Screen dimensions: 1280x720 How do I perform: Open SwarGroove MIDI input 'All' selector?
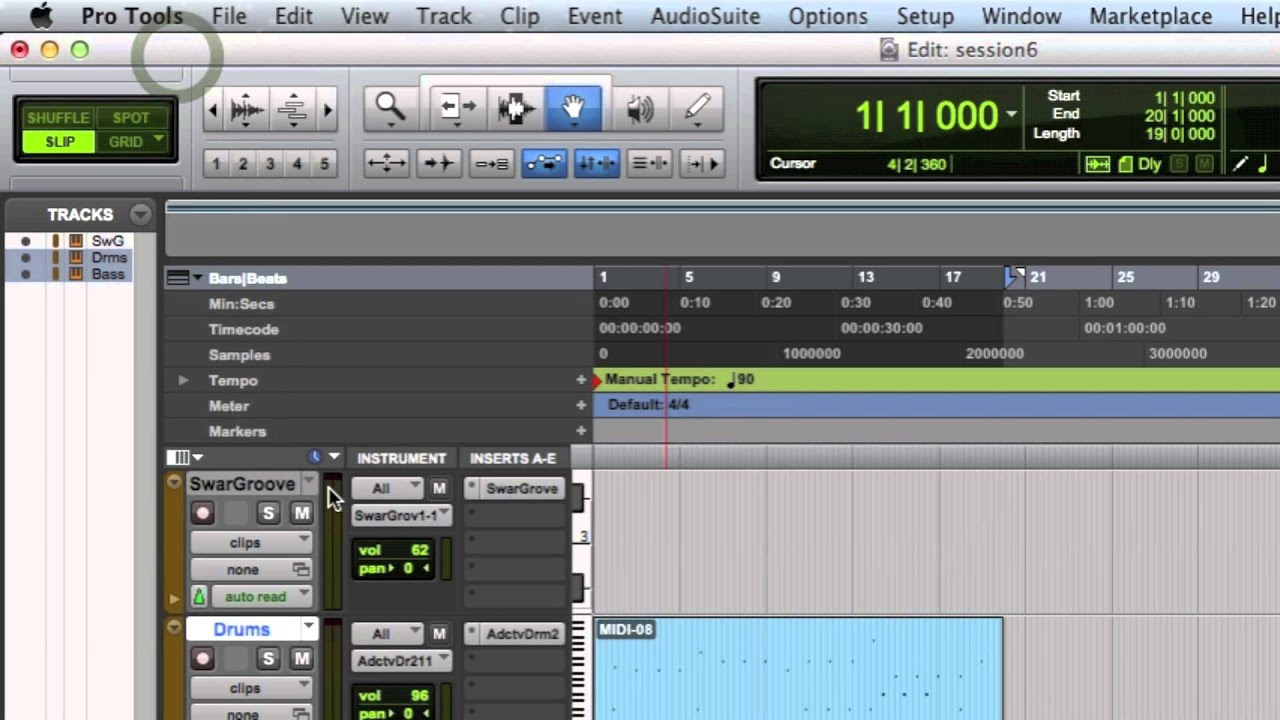[387, 489]
